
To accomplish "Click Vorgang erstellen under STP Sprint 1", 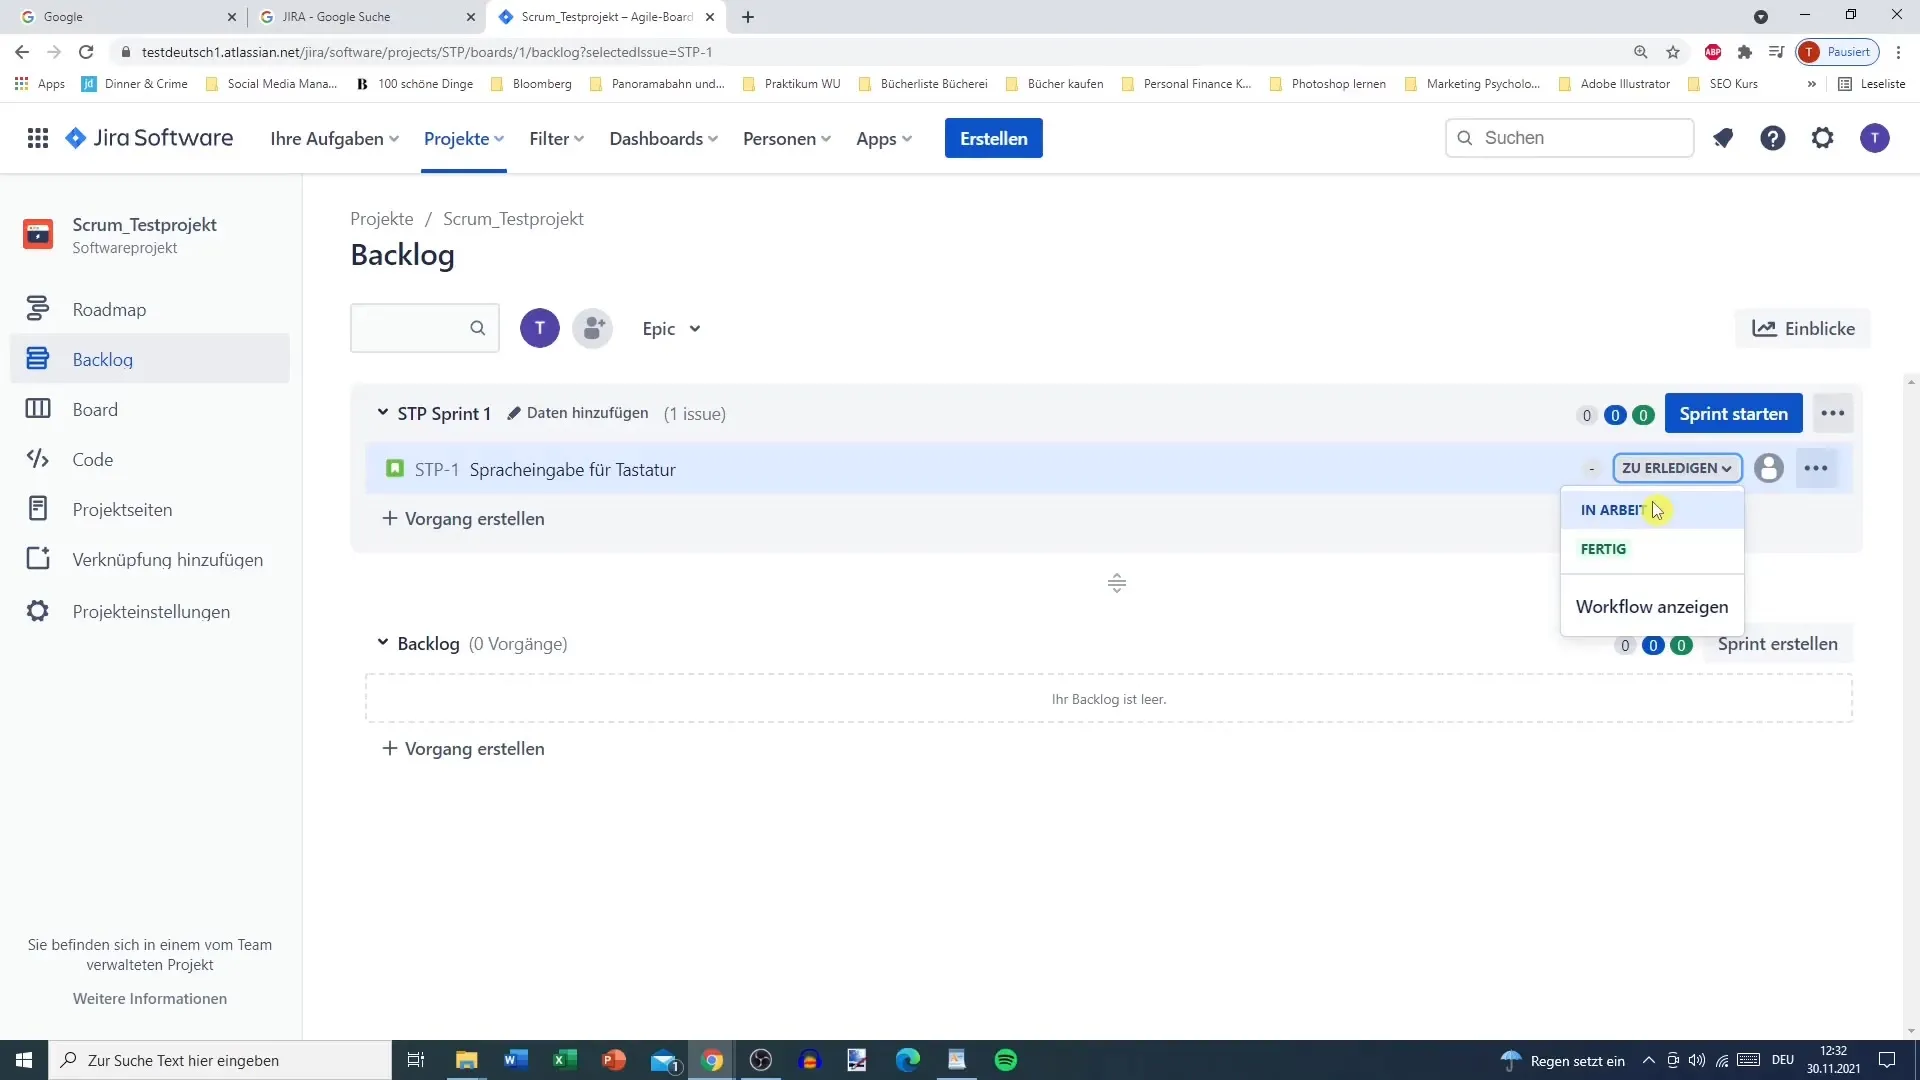I will point(464,518).
